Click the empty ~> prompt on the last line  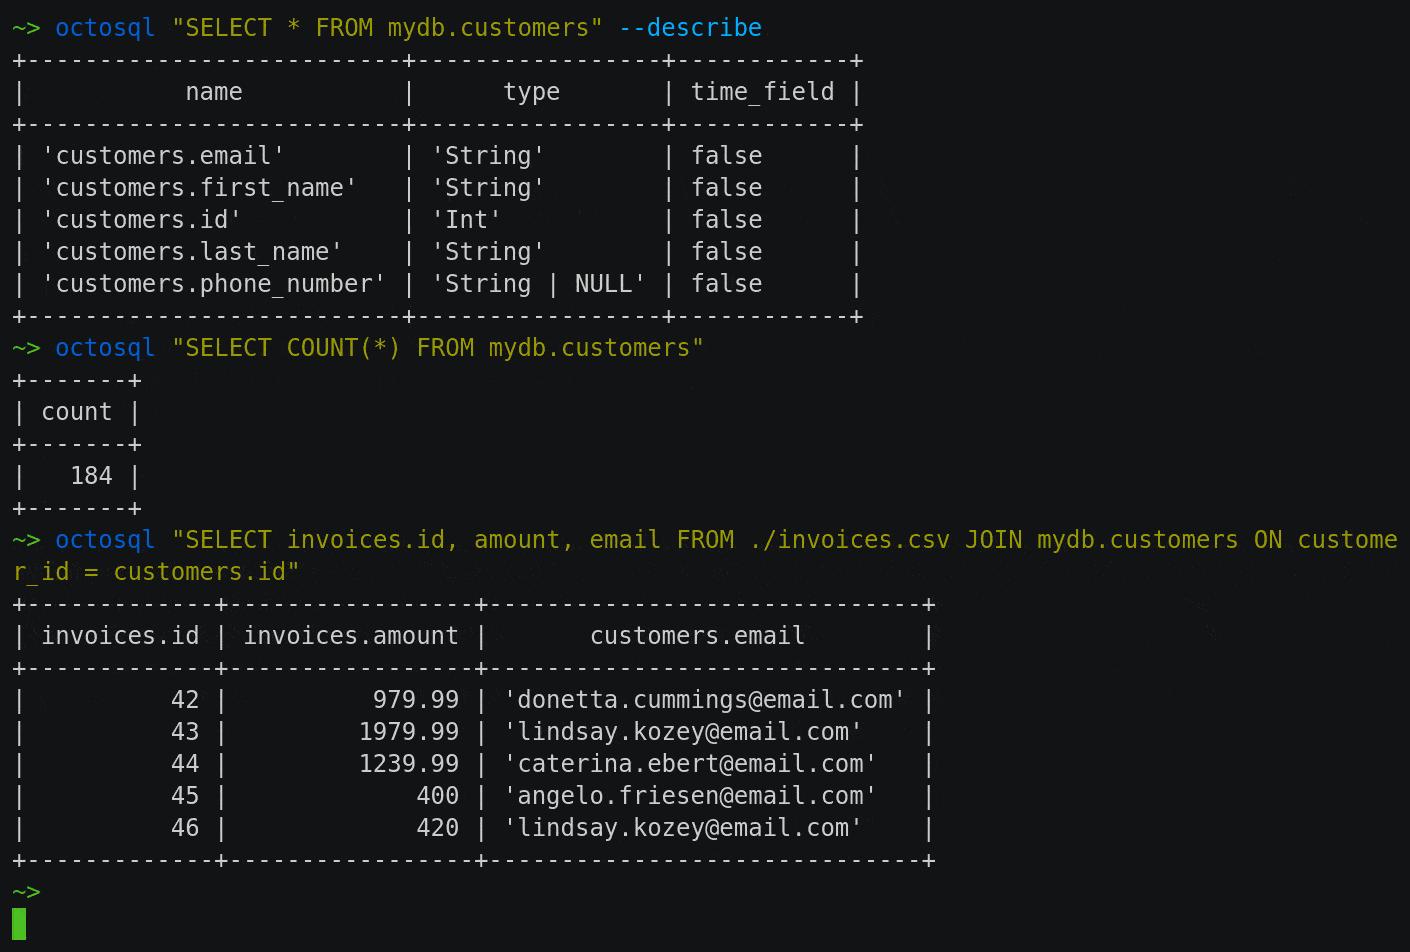tap(26, 891)
